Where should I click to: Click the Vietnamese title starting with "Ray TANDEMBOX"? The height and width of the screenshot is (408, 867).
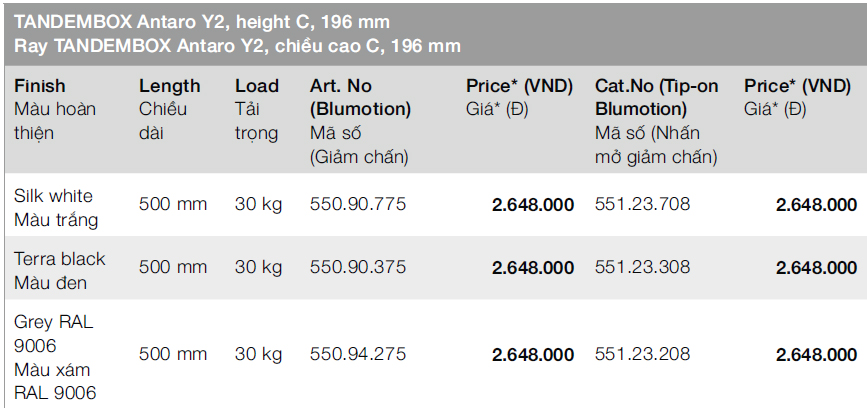[x=237, y=46]
